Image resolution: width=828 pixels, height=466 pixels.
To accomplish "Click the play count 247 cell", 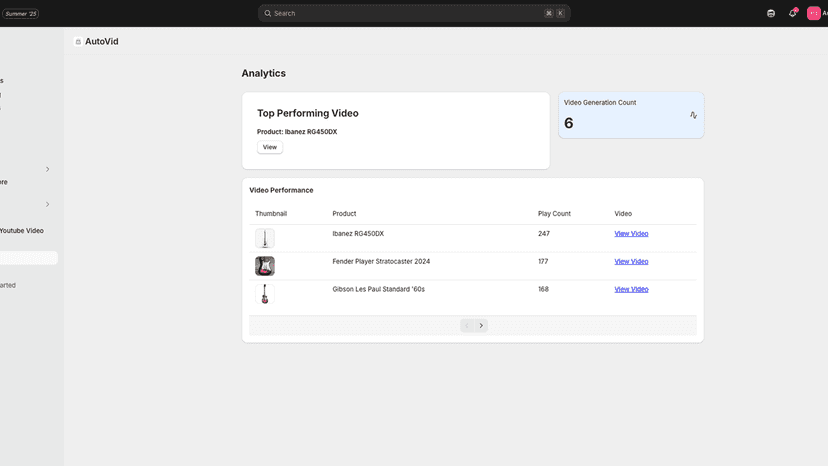I will pos(544,234).
